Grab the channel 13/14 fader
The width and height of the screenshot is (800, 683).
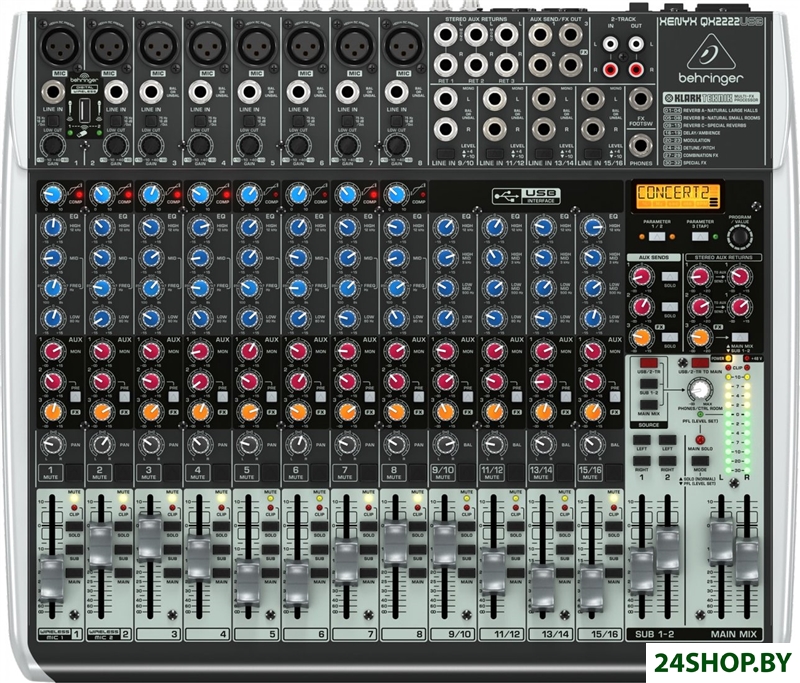pyautogui.click(x=542, y=589)
